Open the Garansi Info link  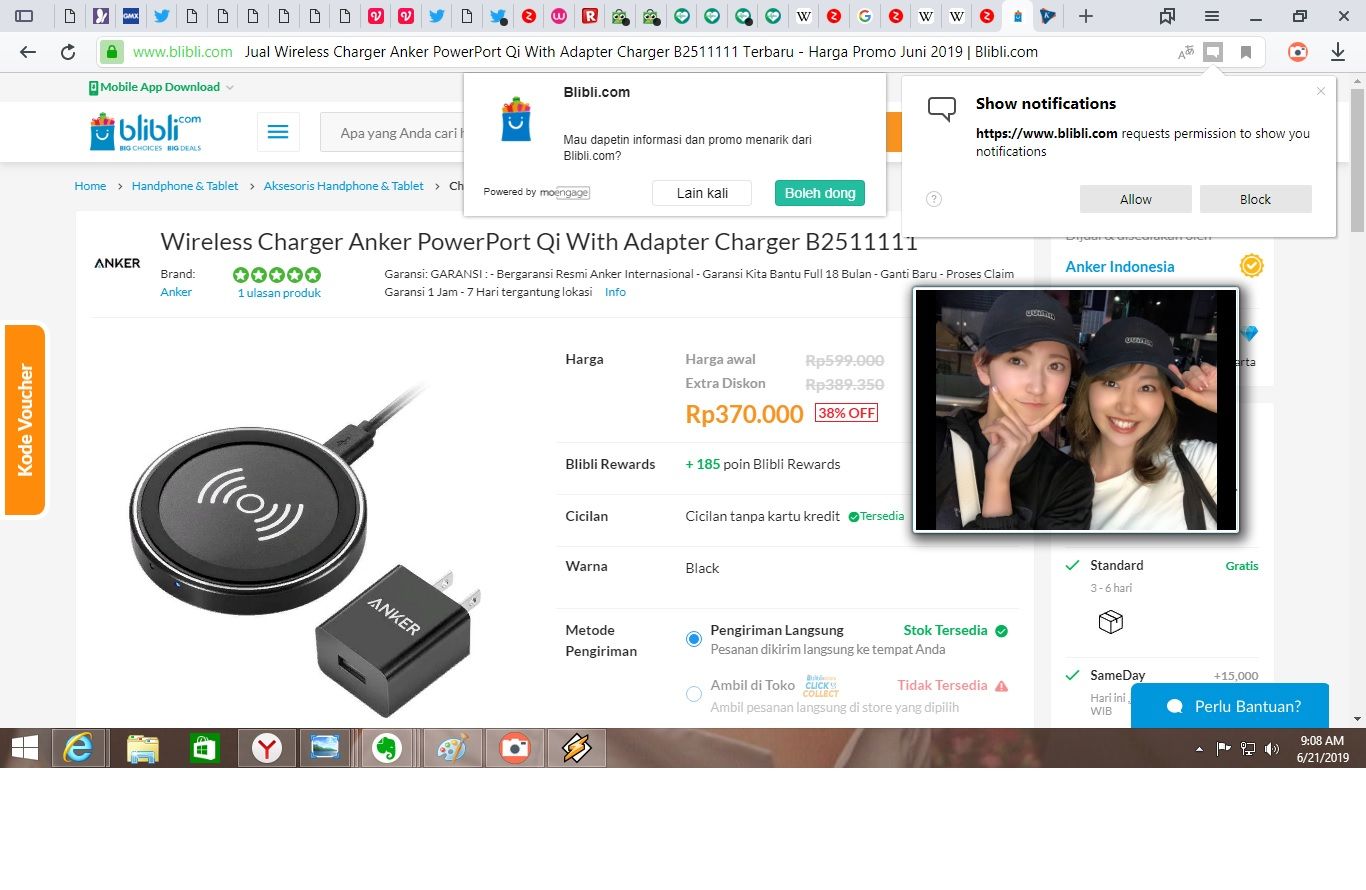click(615, 292)
